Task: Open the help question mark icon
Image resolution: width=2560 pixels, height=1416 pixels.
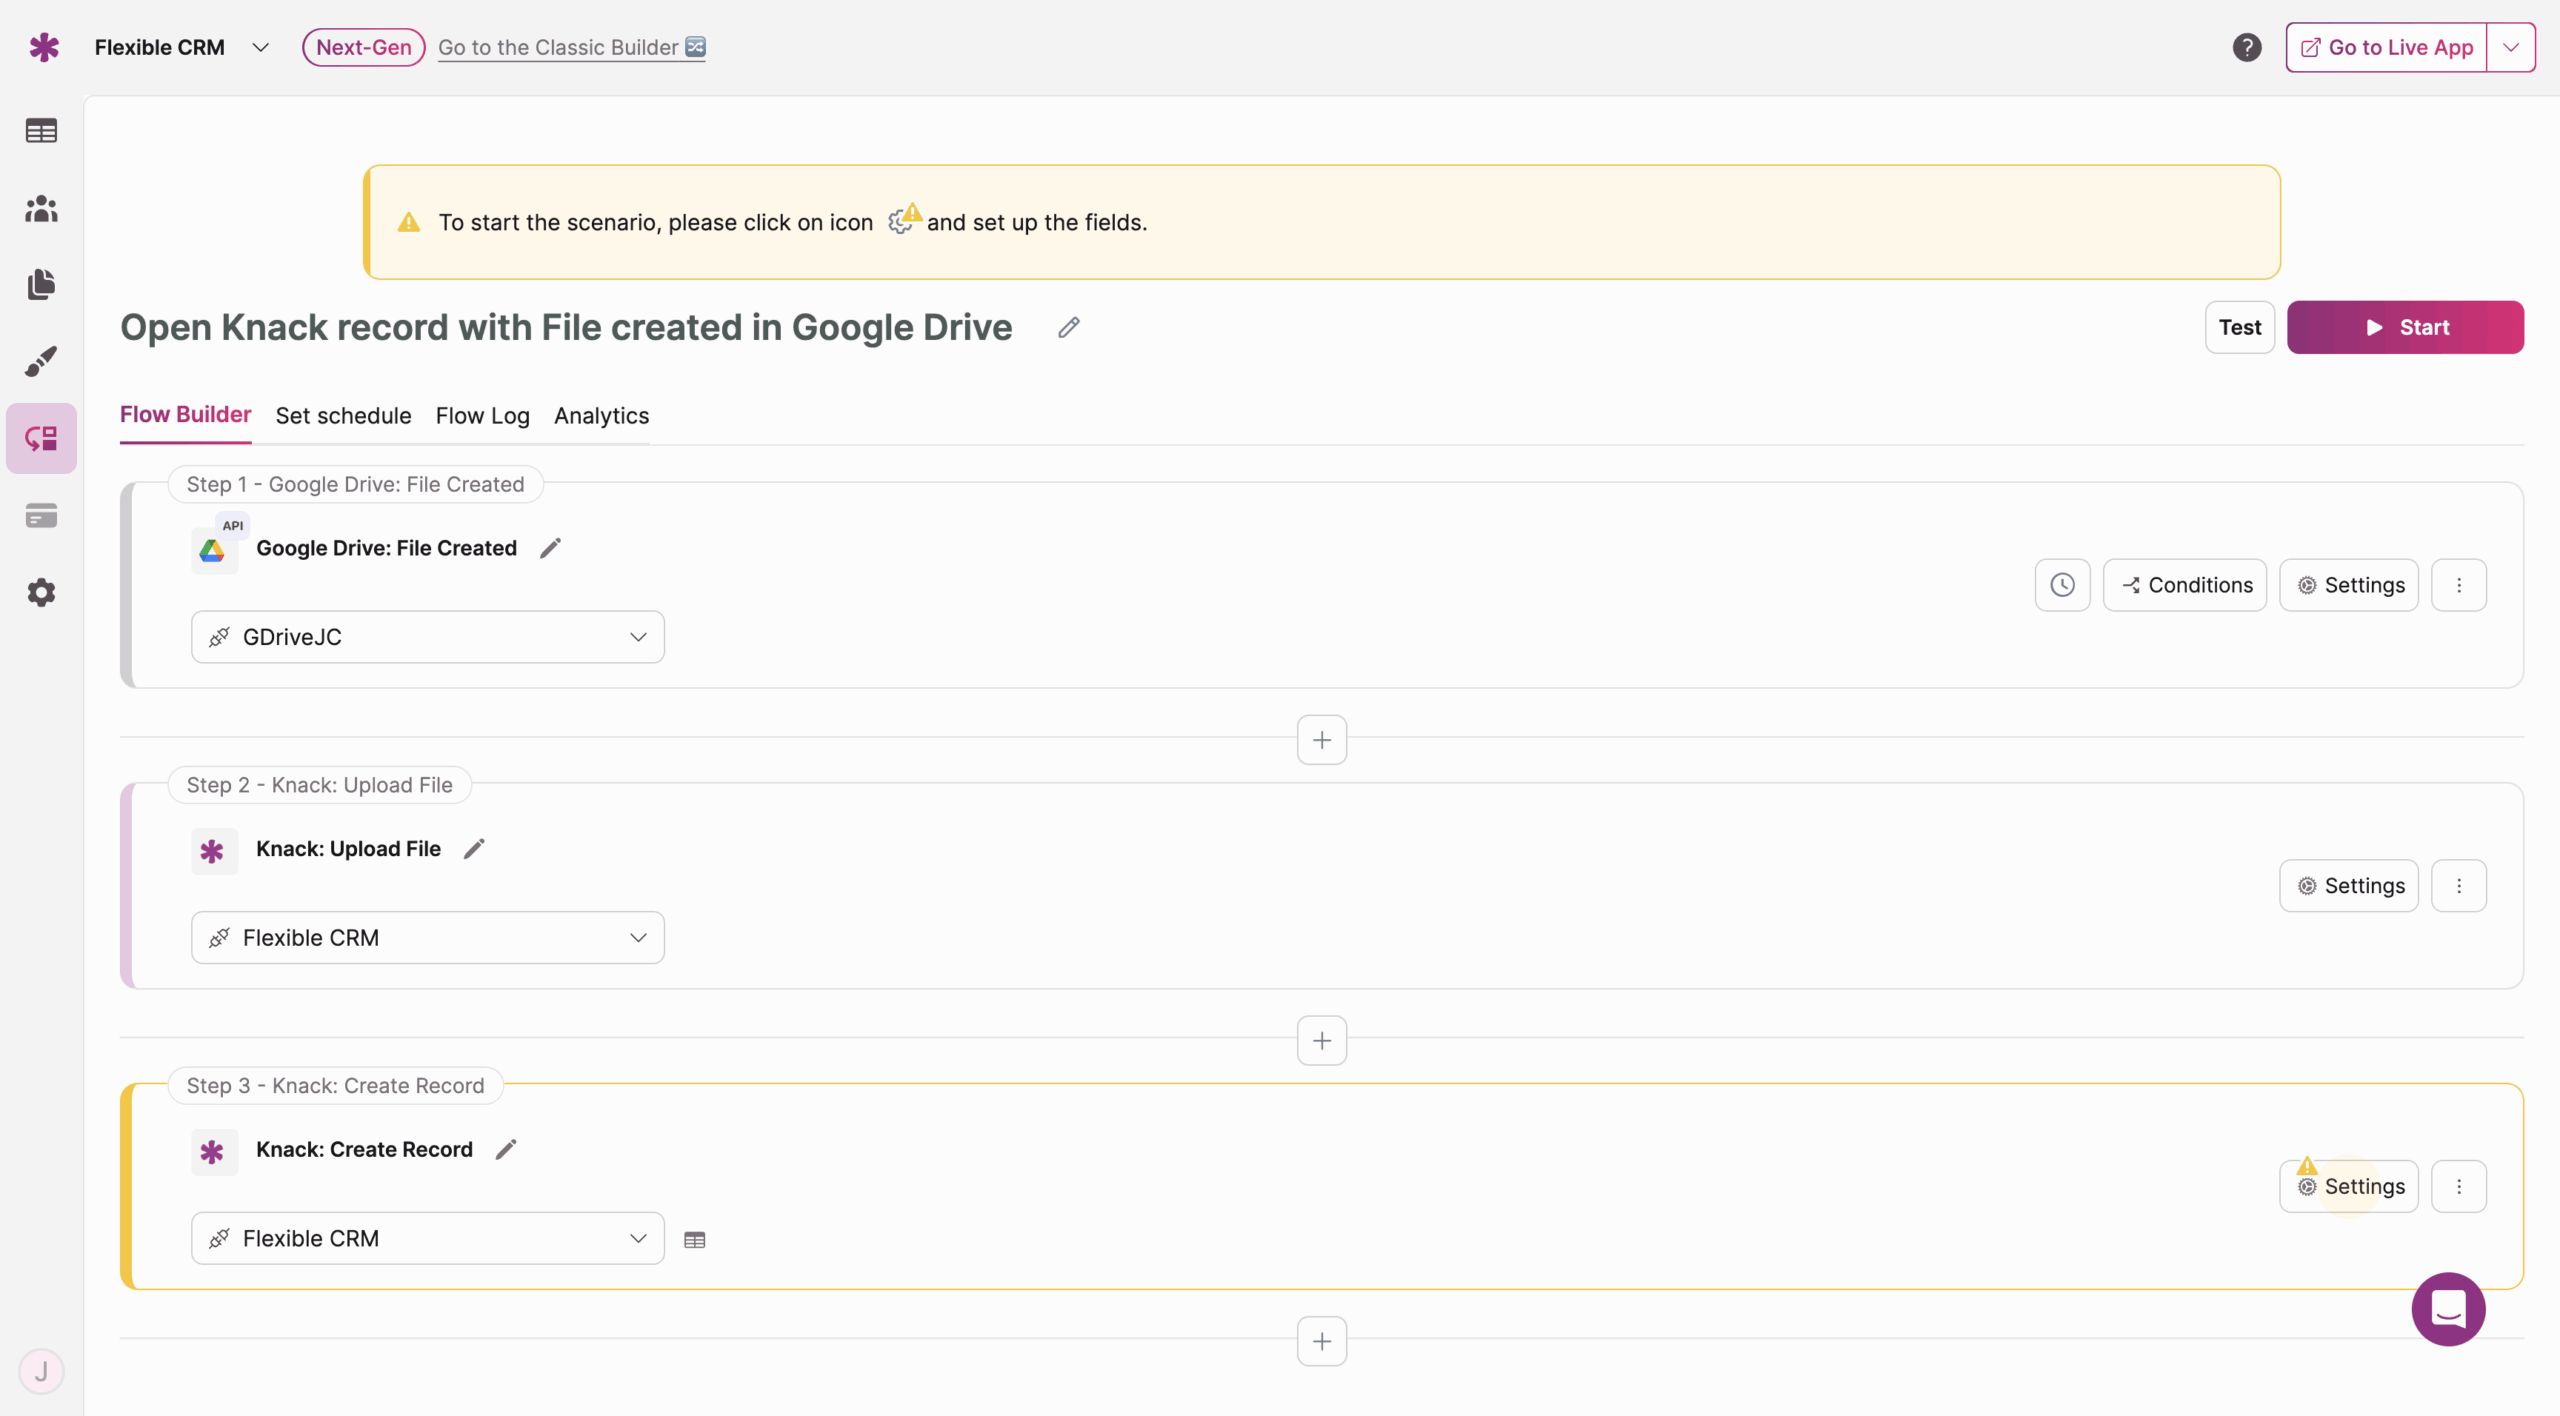Action: coord(2246,47)
